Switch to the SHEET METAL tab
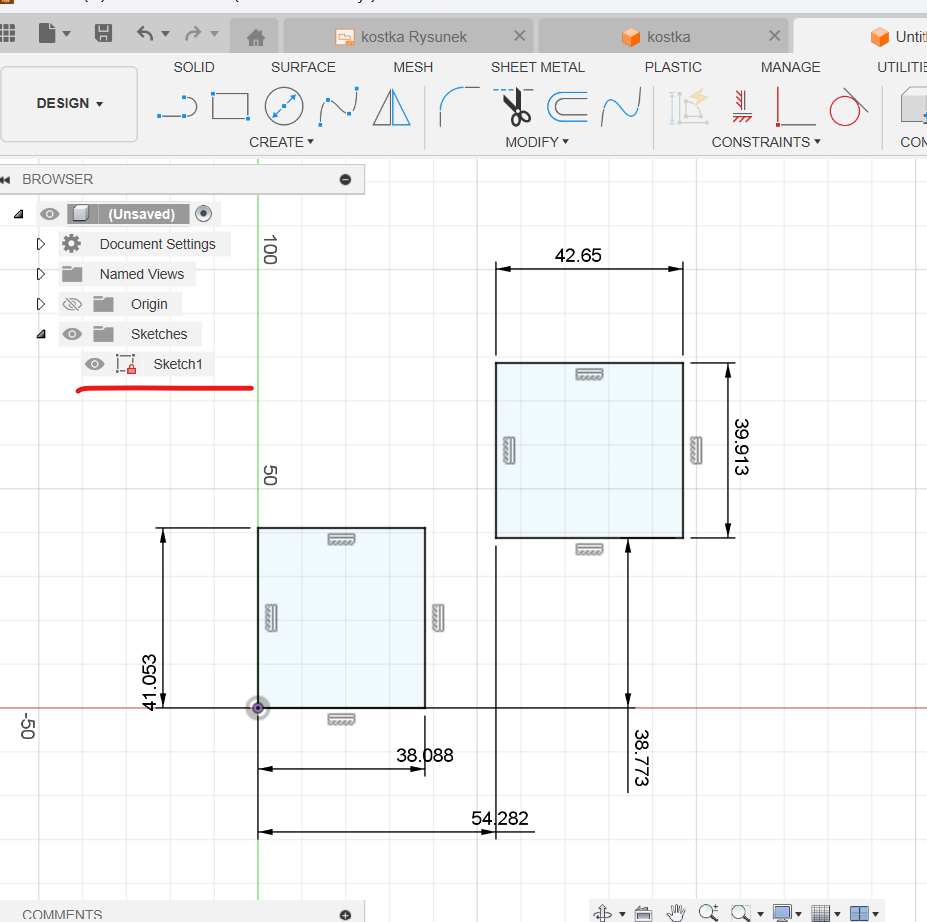 tap(538, 67)
